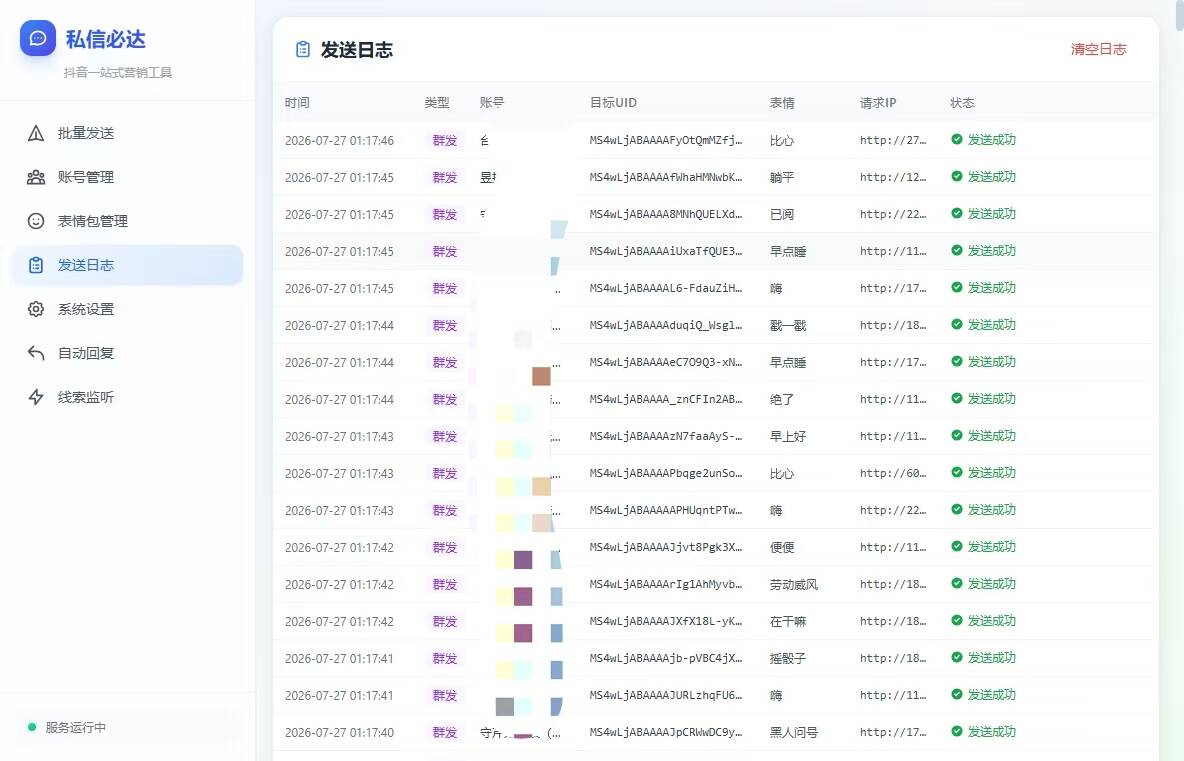Click UID MS4wLjABAAAAPbqge2unSo…
This screenshot has width=1184, height=761.
click(666, 473)
